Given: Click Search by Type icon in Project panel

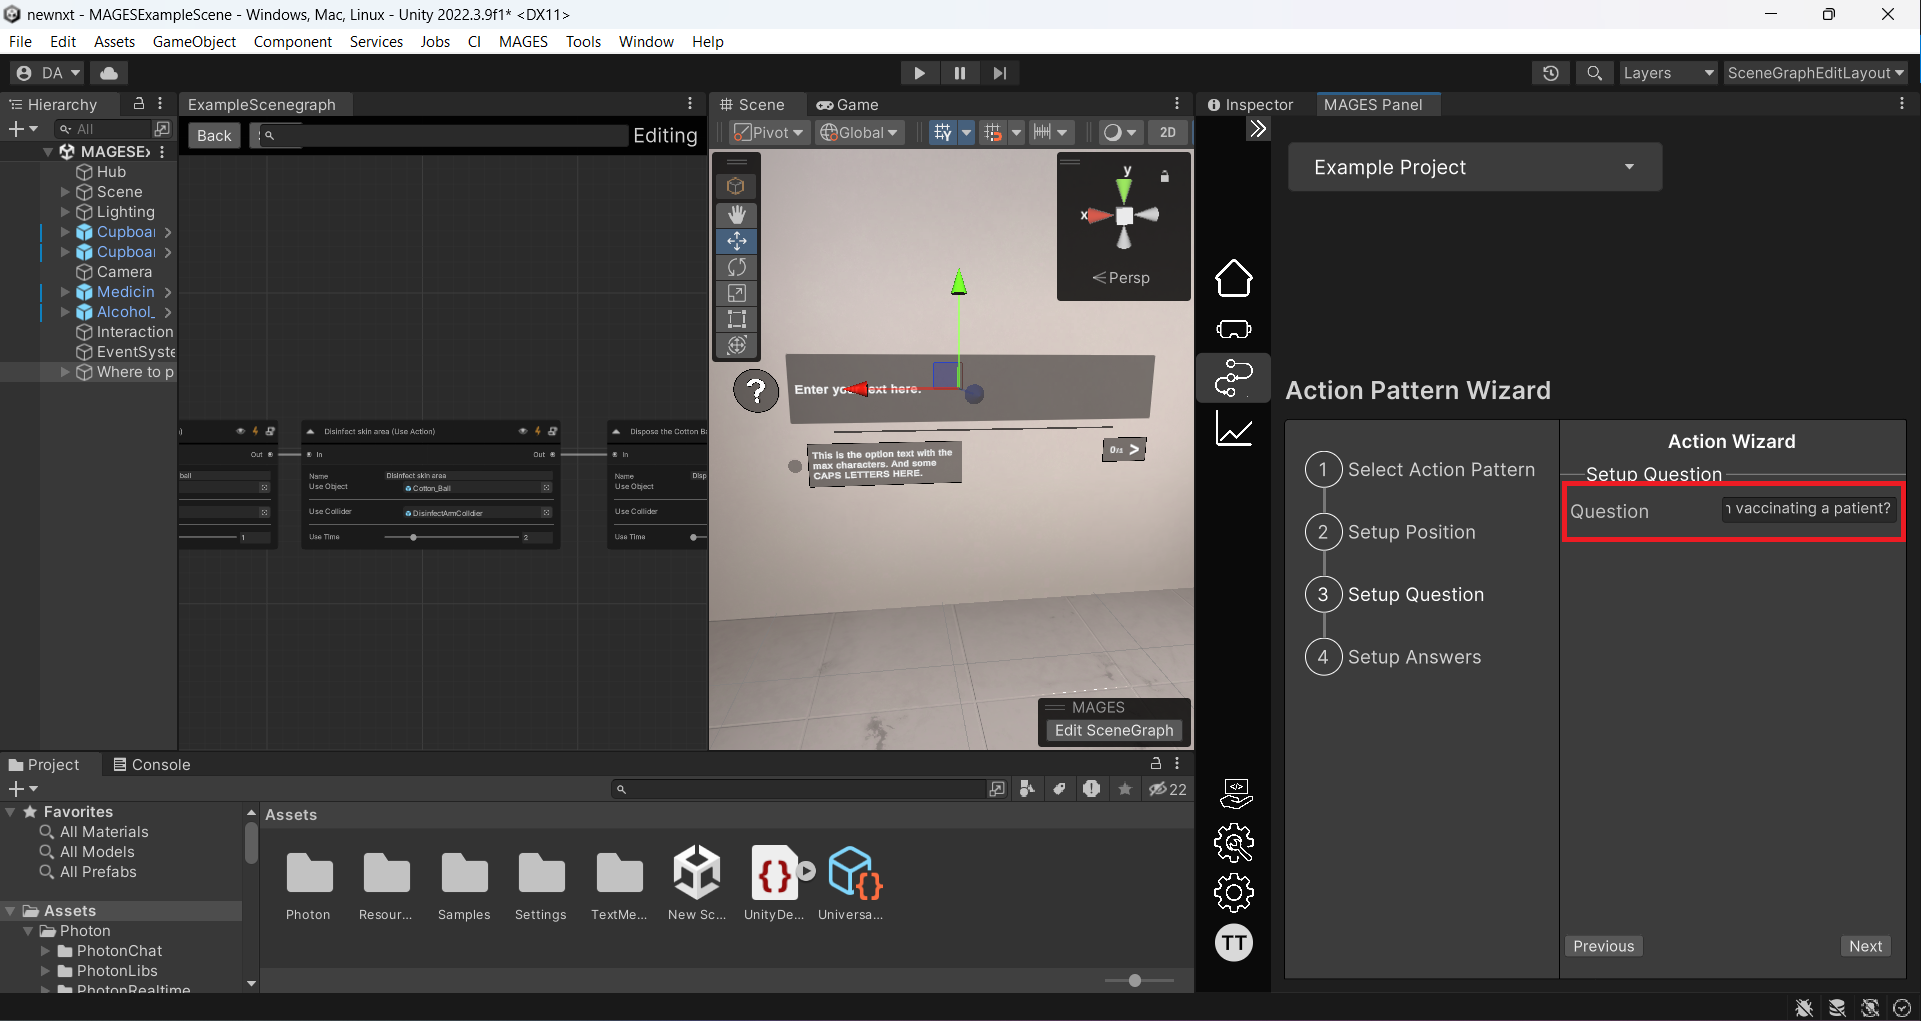Looking at the screenshot, I should [1027, 789].
